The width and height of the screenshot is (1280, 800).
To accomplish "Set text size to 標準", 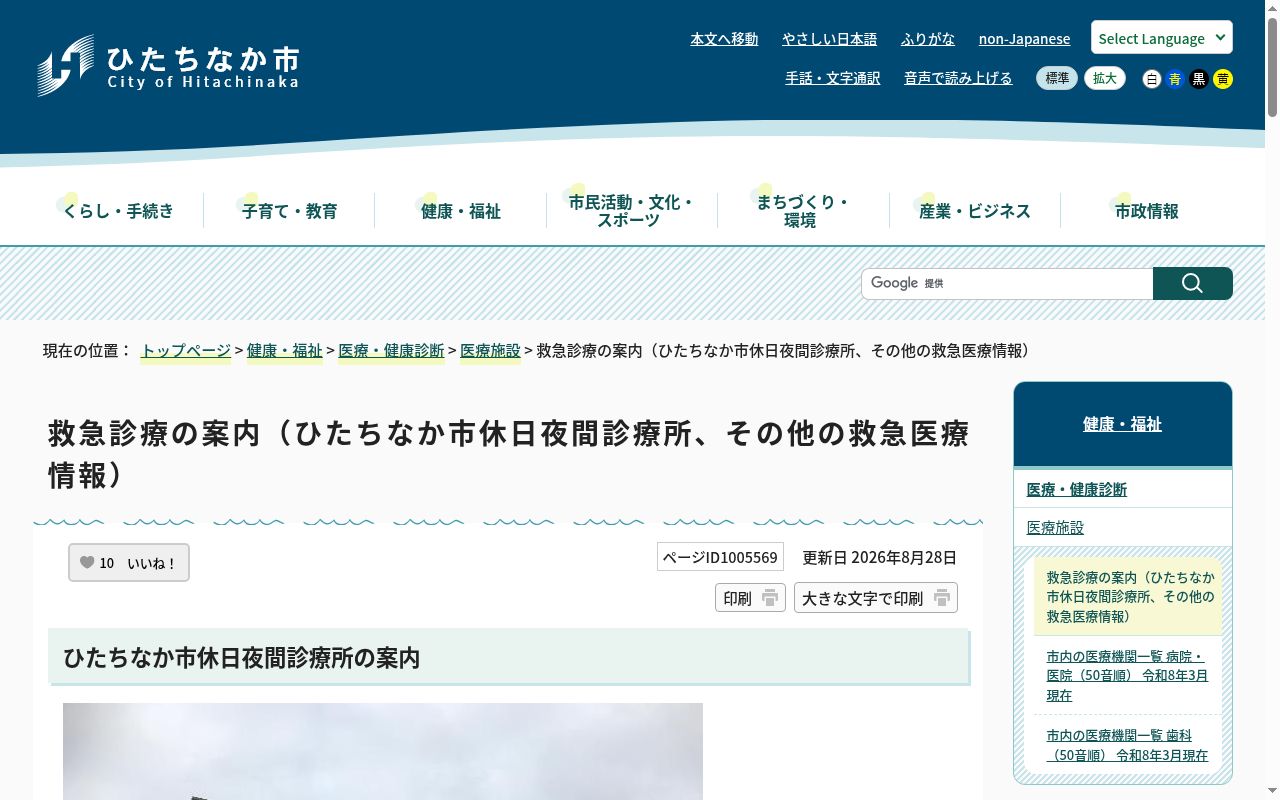I will tap(1057, 78).
